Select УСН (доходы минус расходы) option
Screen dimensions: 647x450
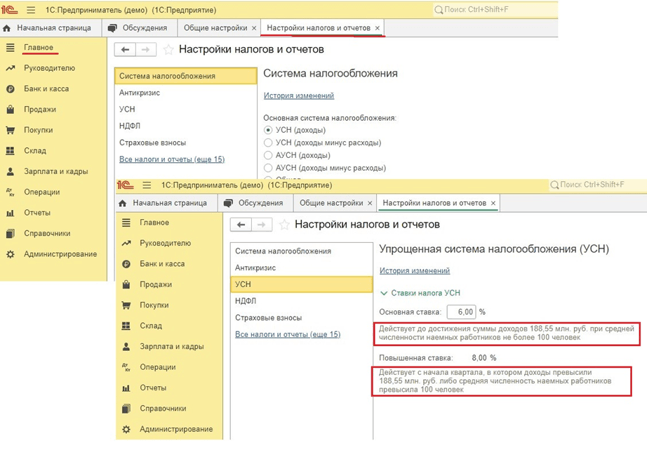click(x=268, y=143)
